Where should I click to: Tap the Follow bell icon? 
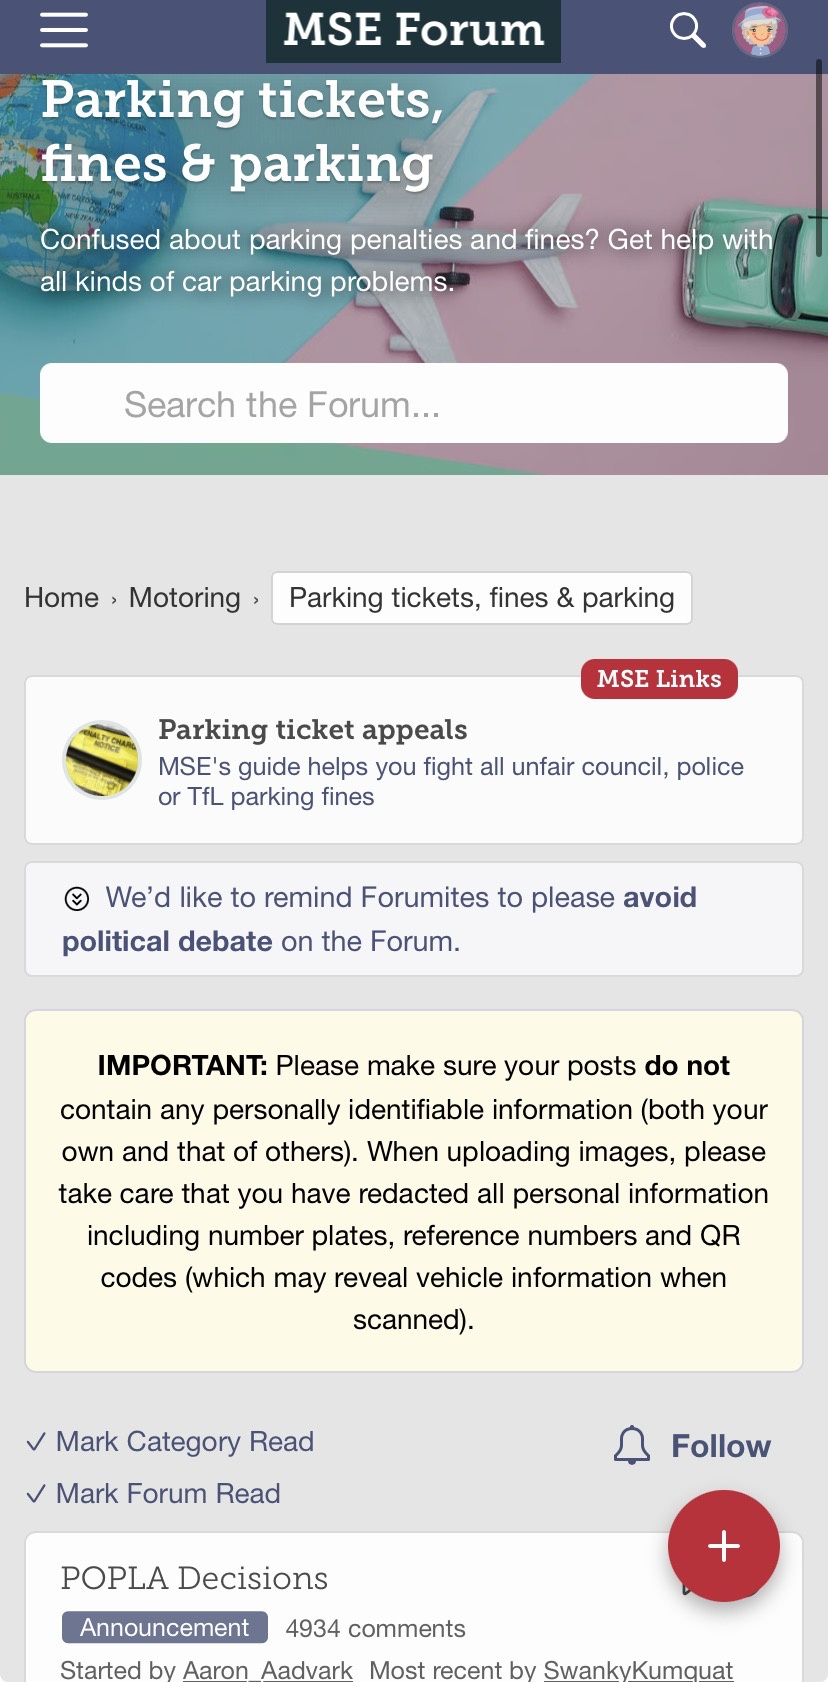click(x=632, y=1446)
